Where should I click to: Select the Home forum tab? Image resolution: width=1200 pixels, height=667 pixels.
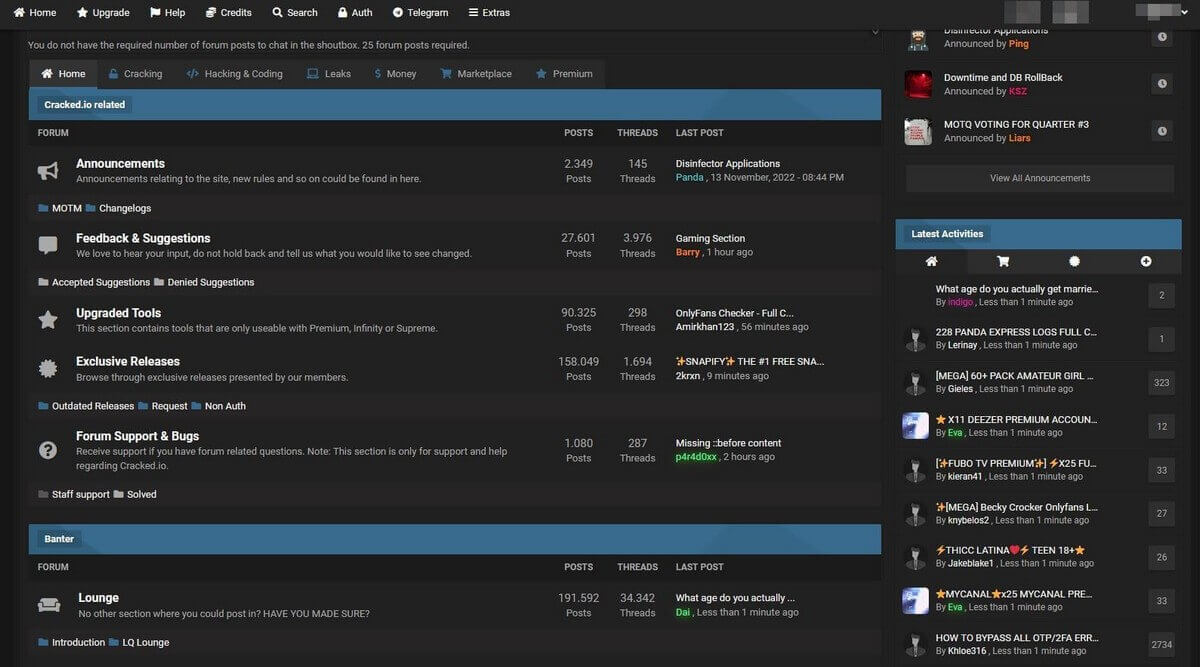[63, 74]
